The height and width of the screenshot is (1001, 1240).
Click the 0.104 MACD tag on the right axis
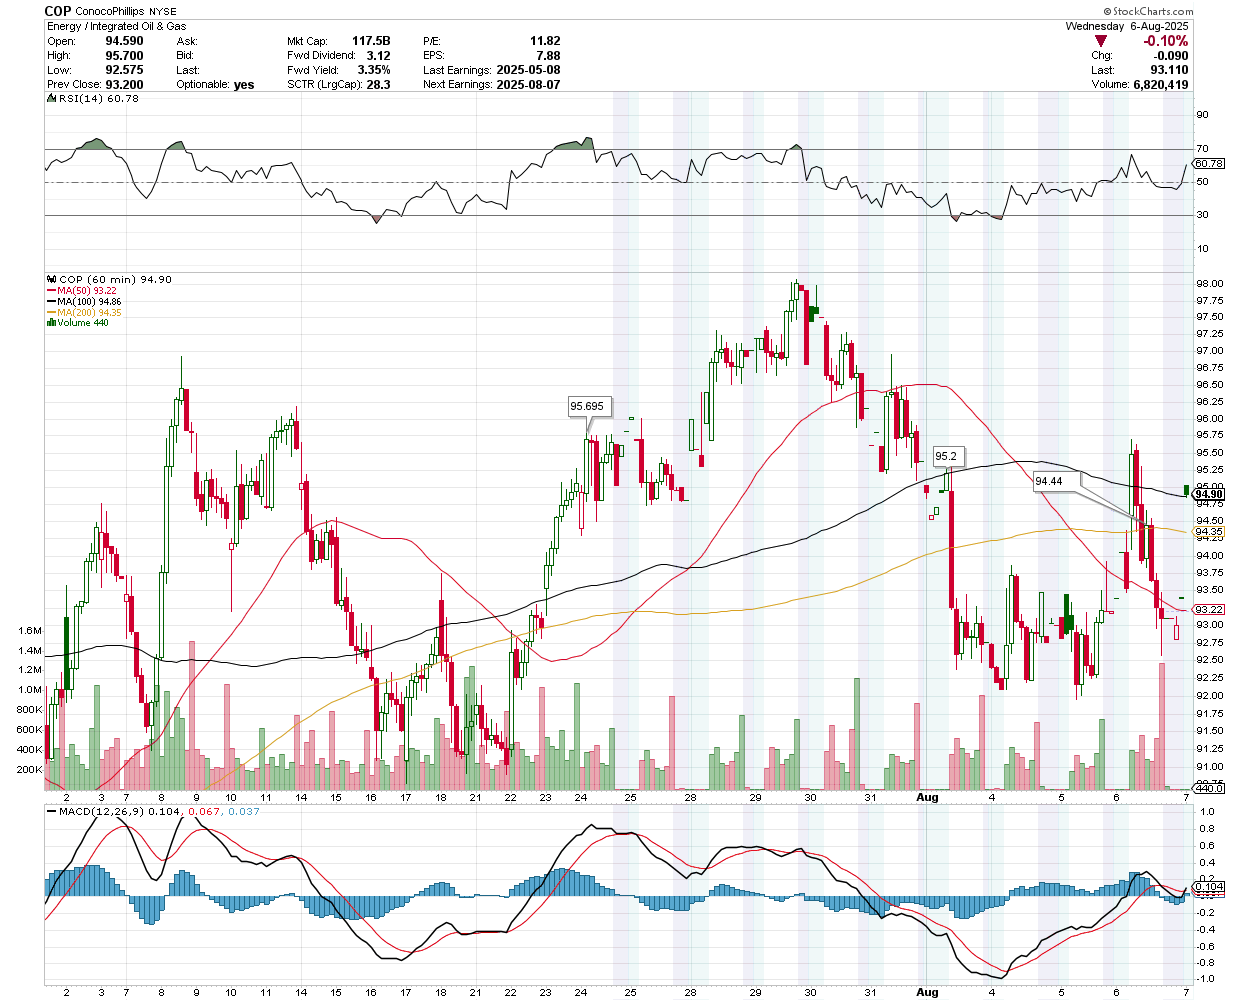(1209, 887)
